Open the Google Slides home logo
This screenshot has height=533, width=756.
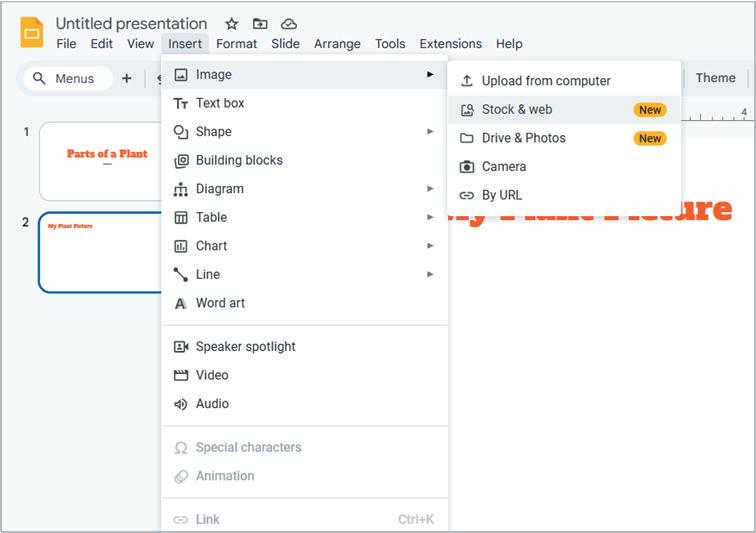(32, 33)
